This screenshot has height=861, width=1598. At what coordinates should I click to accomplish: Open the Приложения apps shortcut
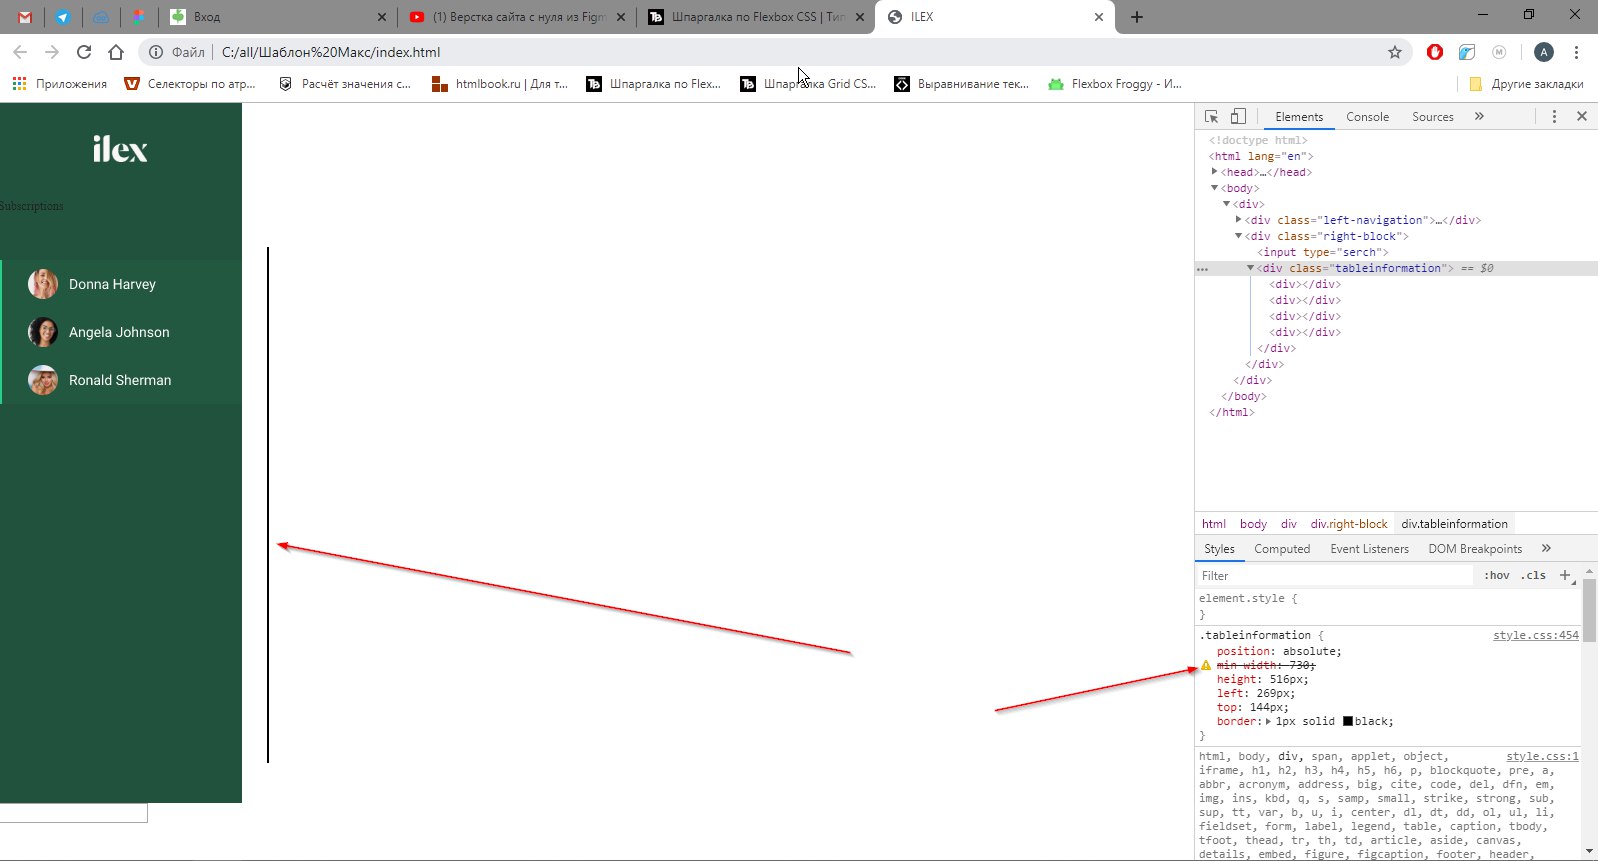tap(60, 84)
